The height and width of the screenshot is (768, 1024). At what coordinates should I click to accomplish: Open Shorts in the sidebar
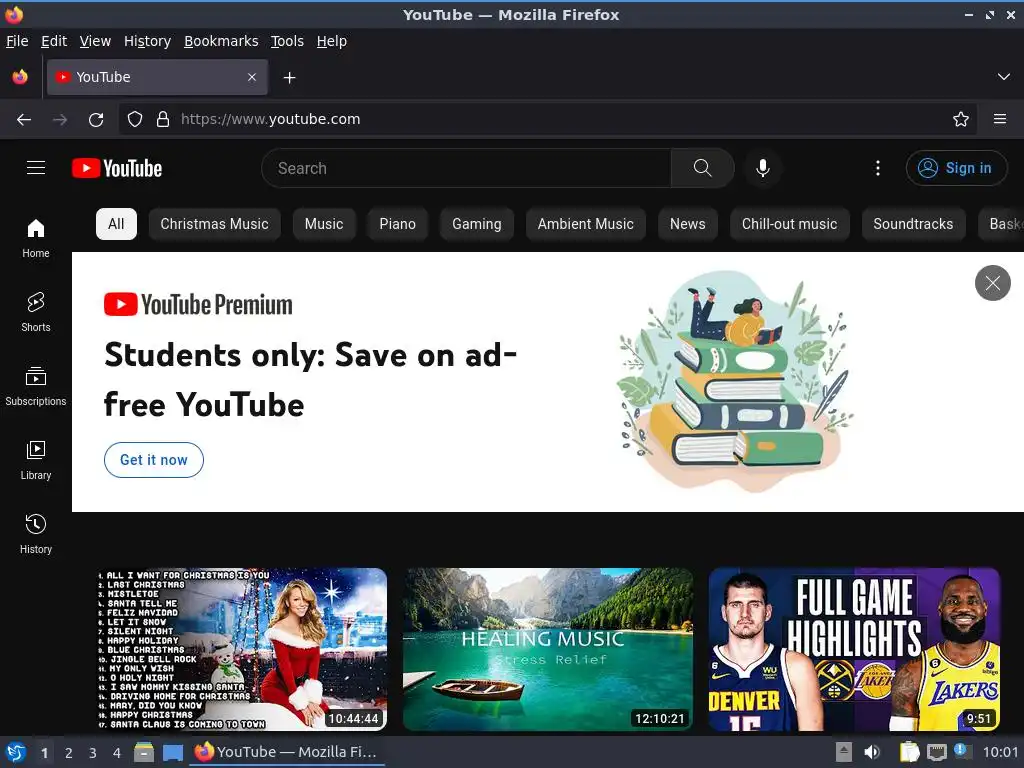[36, 312]
